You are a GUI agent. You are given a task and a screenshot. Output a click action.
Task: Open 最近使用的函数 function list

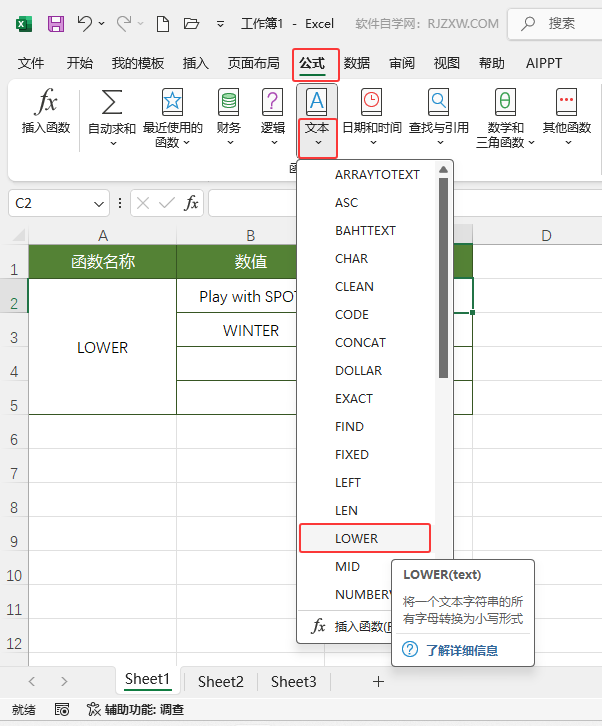(x=172, y=118)
